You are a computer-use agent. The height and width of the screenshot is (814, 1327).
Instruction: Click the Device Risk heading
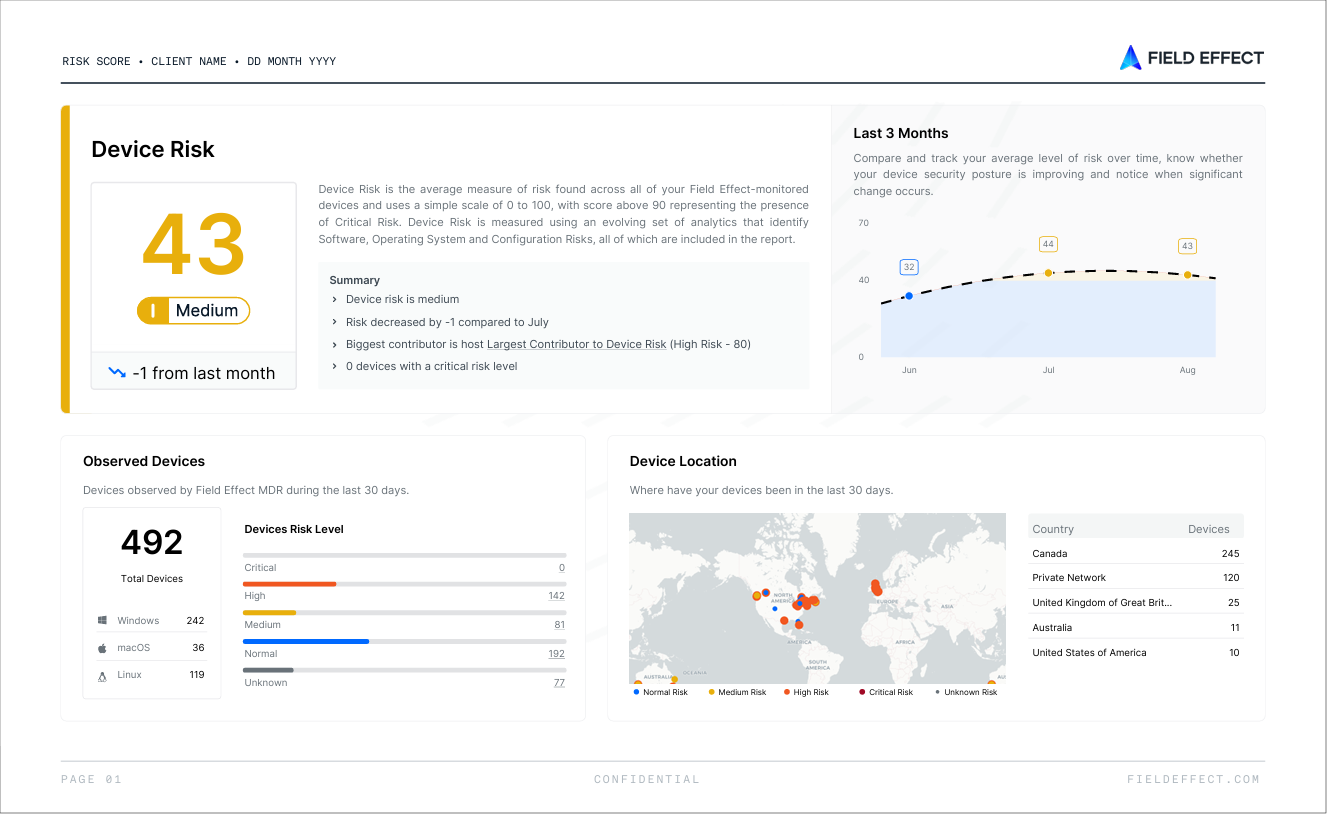[153, 149]
